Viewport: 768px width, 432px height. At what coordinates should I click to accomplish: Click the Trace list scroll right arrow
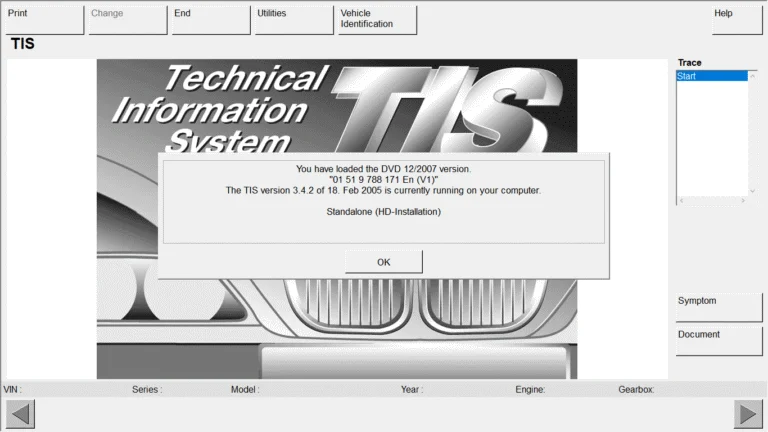tap(743, 200)
